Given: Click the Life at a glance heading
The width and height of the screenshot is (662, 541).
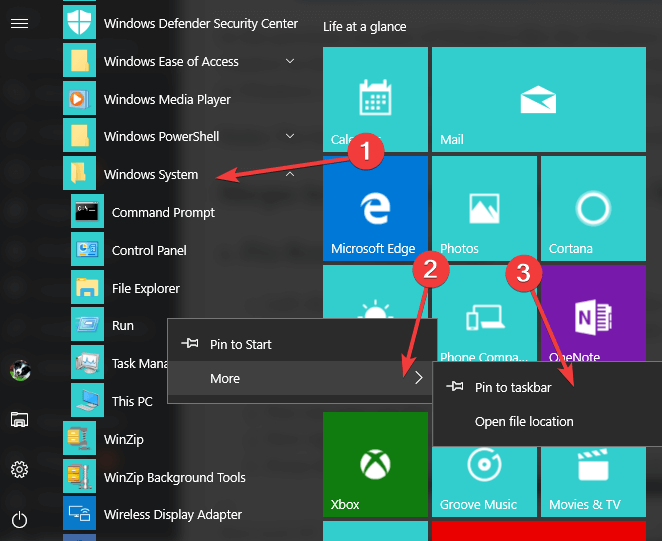Looking at the screenshot, I should coord(365,27).
